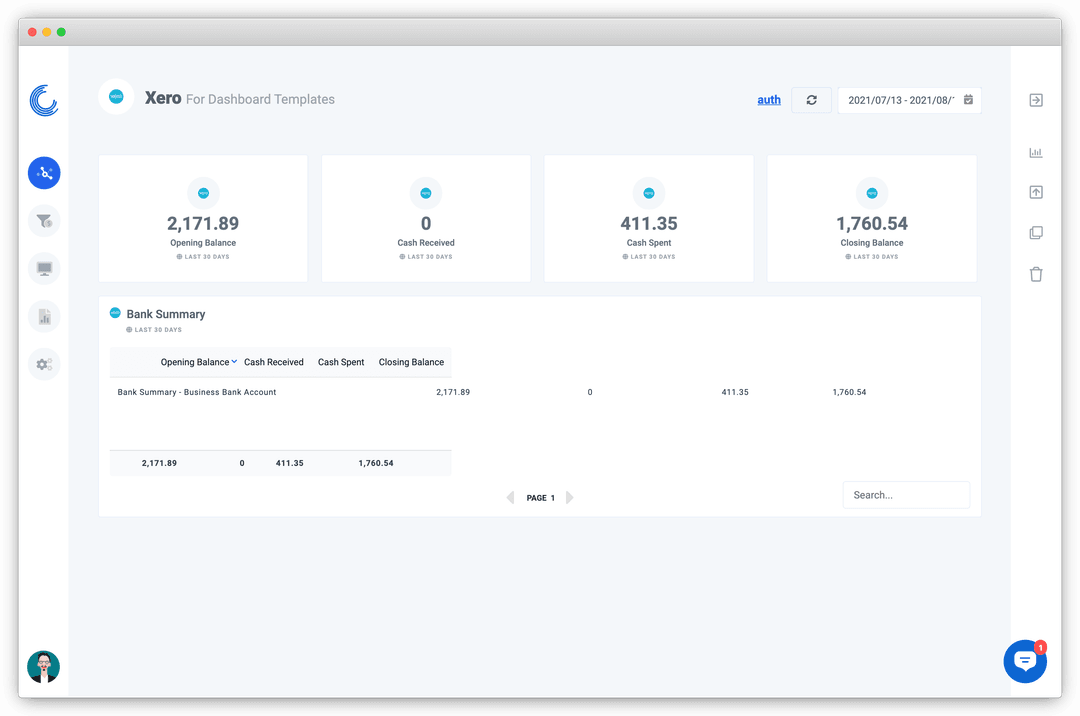Click the upload export icon in right panel
The image size is (1080, 716).
tap(1036, 192)
